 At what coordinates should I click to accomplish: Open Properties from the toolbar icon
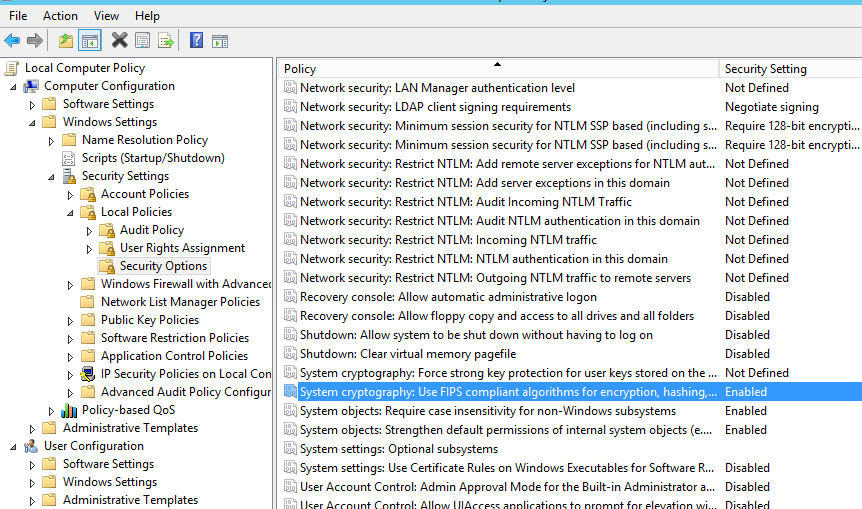[x=143, y=40]
